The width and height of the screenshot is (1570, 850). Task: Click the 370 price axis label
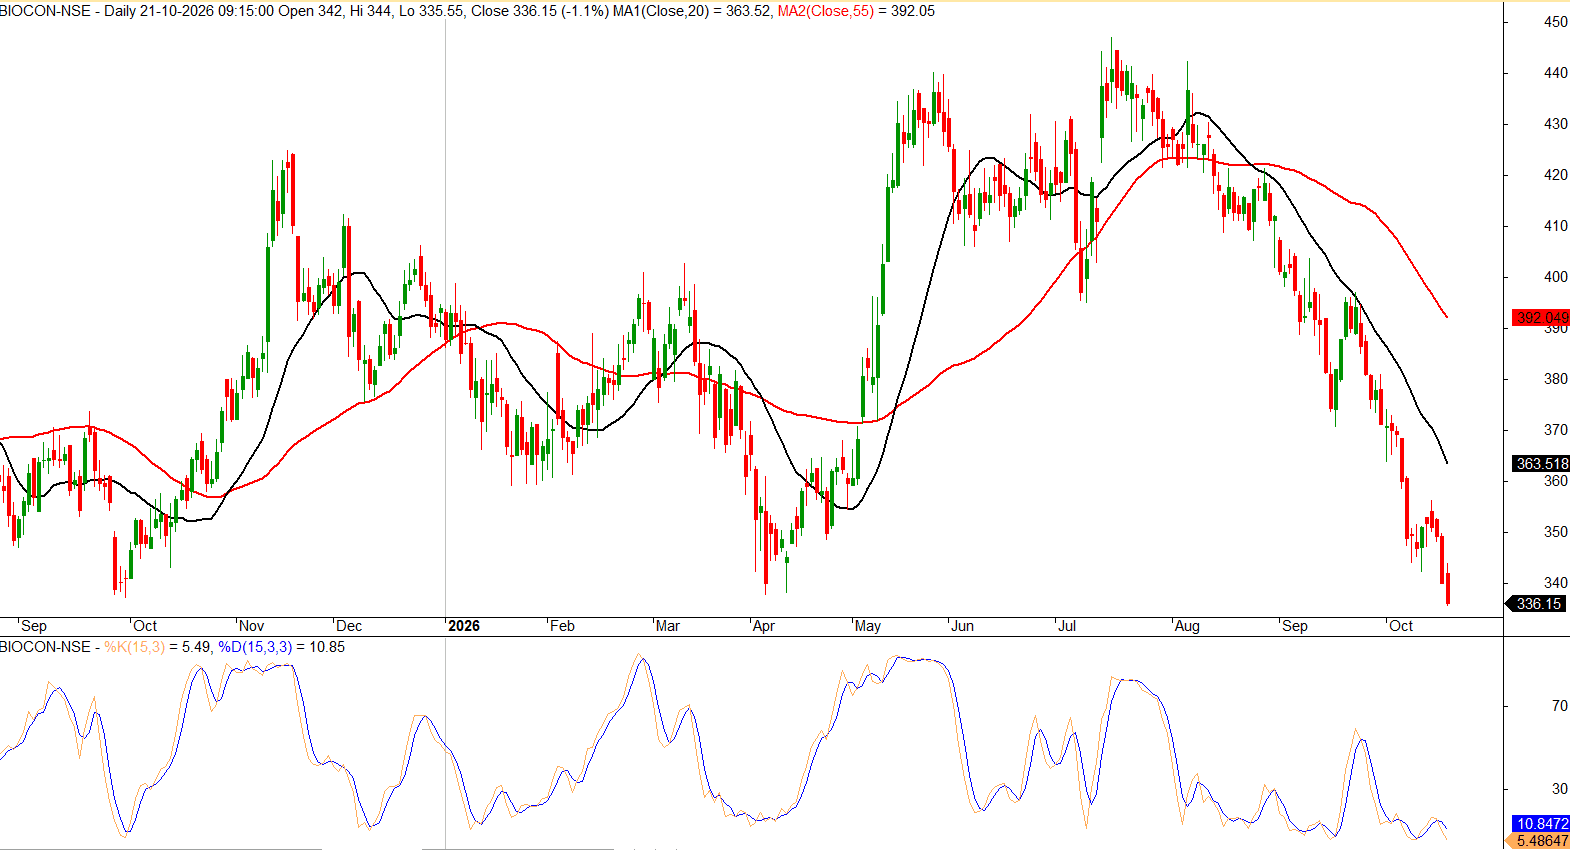(x=1556, y=430)
